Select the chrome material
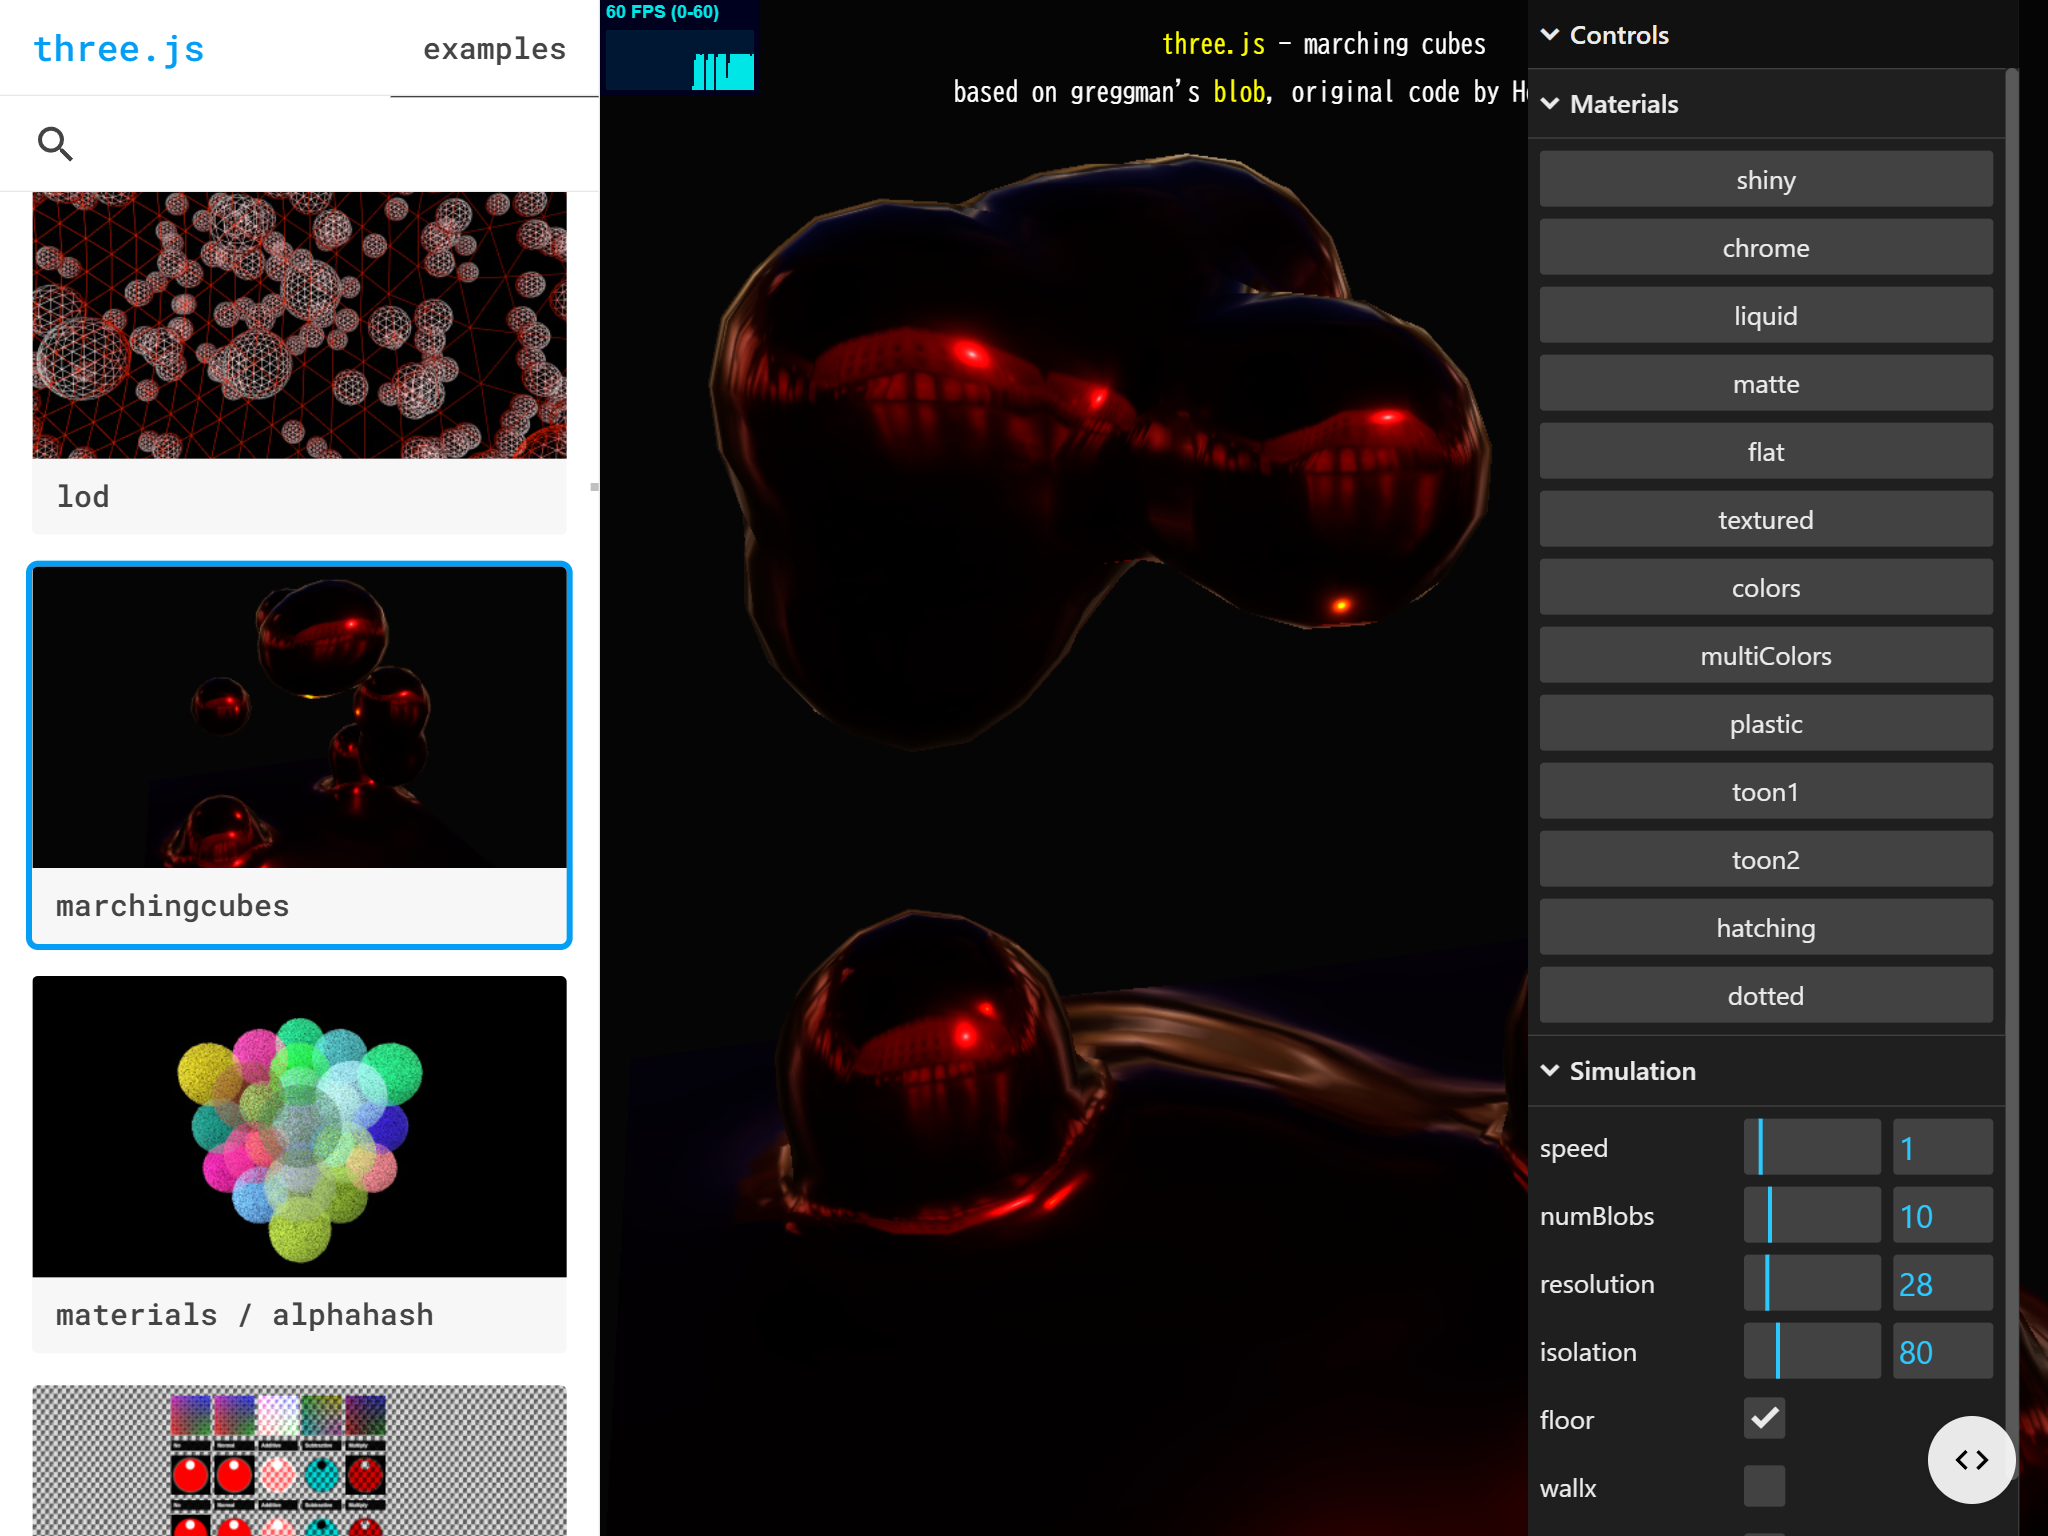This screenshot has width=2048, height=1536. [1766, 248]
